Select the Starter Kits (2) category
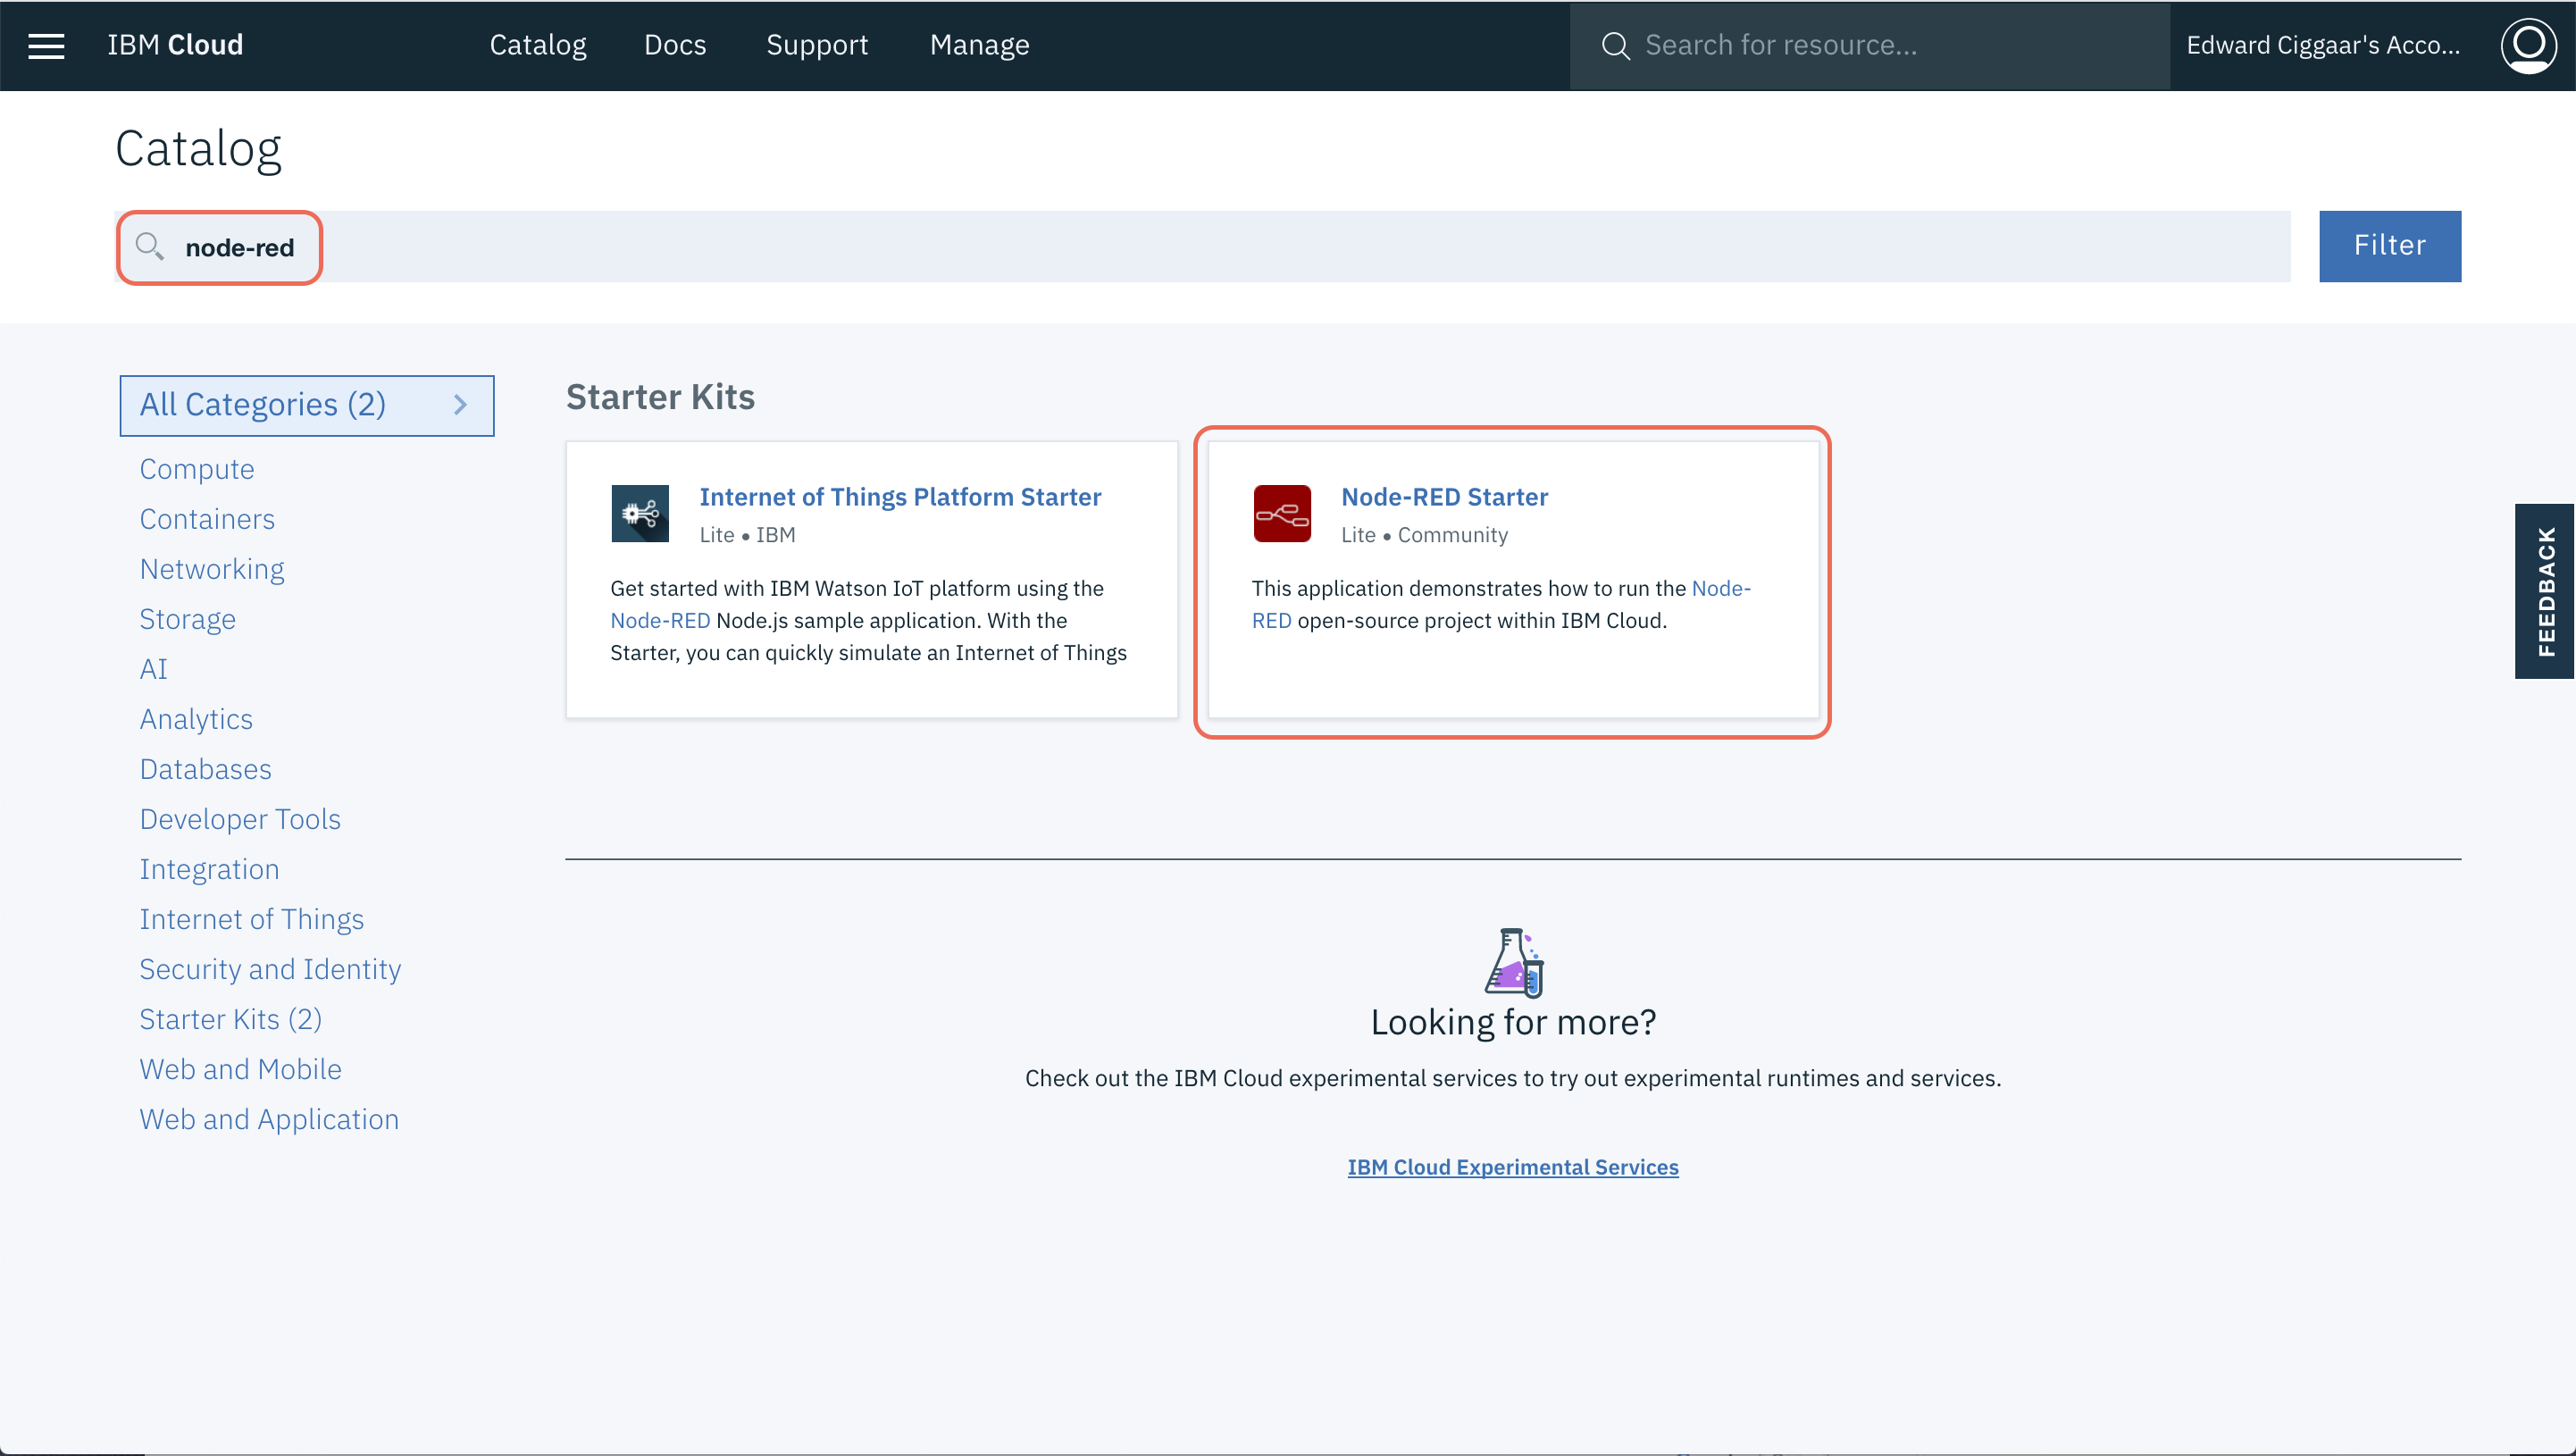The image size is (2576, 1456). coord(231,1019)
